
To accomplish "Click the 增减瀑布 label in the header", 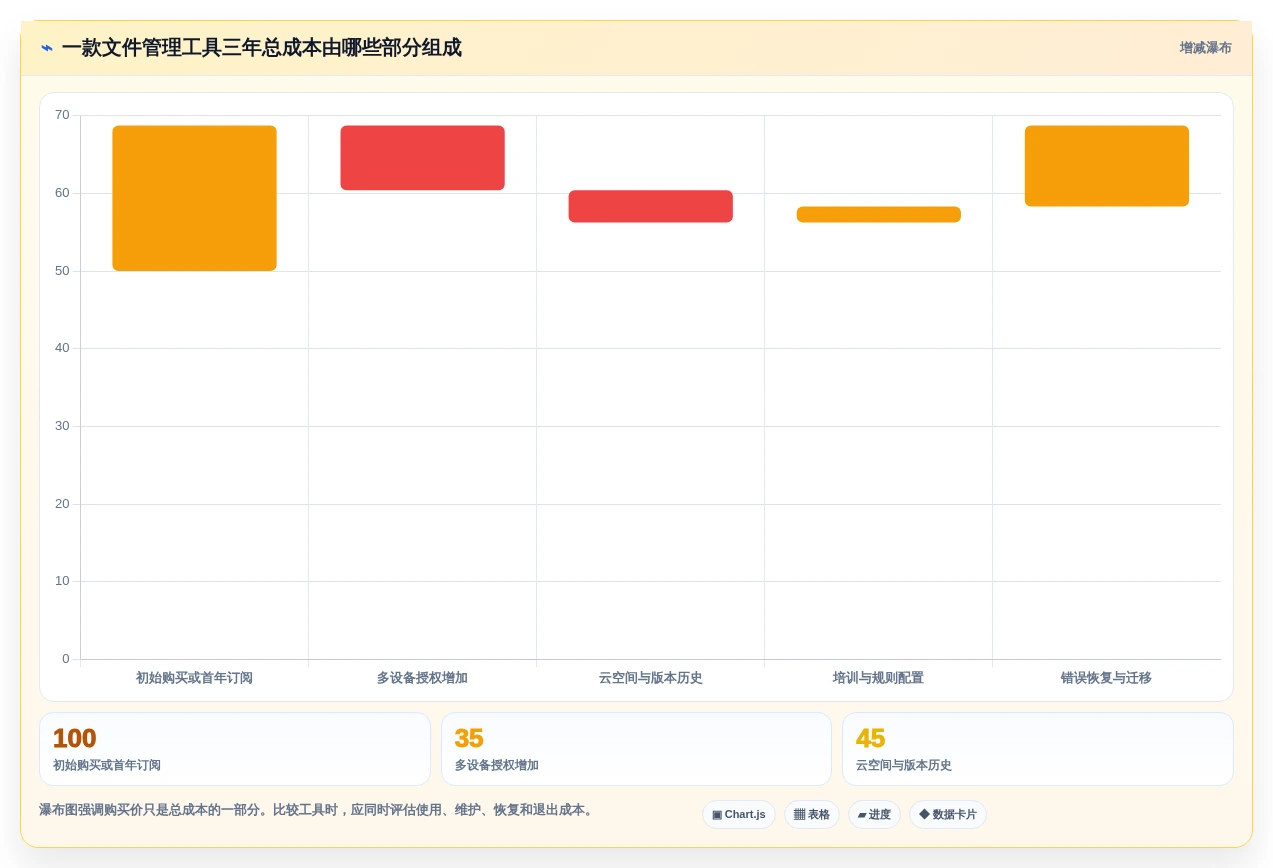I will coord(1205,48).
